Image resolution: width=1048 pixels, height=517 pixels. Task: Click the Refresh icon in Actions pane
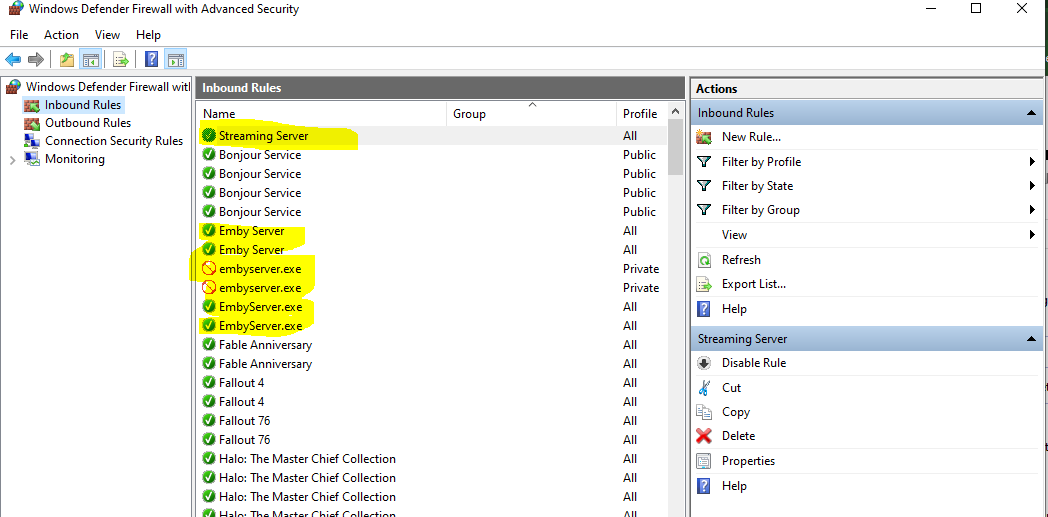point(704,260)
